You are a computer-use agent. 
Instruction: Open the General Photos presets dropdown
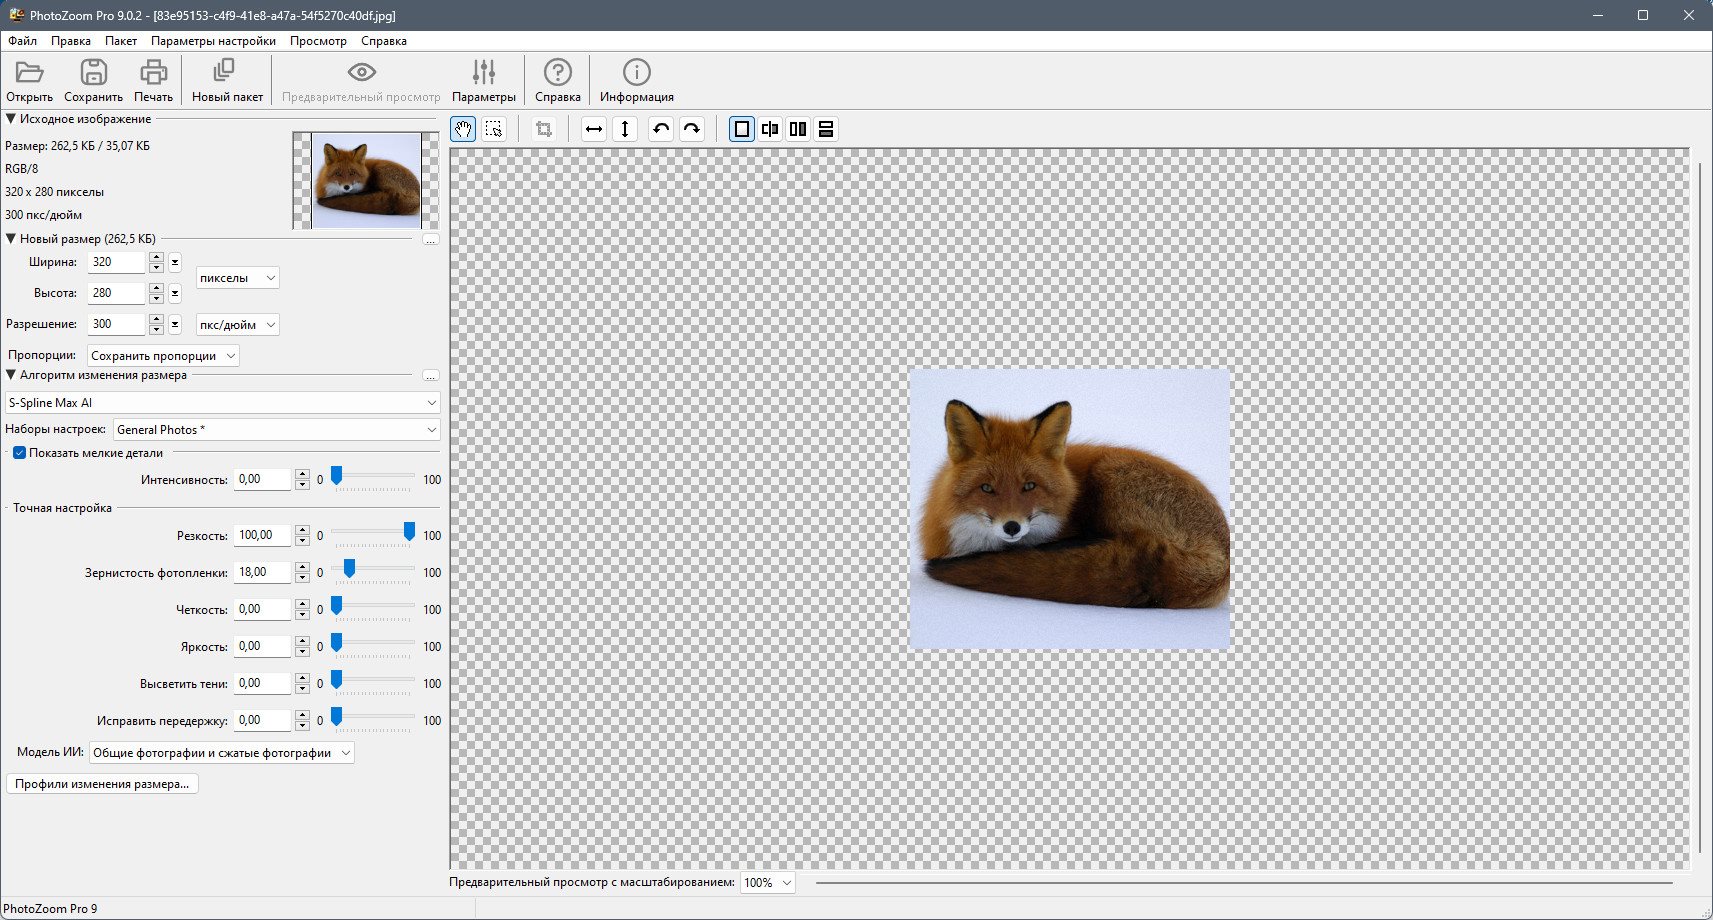276,430
